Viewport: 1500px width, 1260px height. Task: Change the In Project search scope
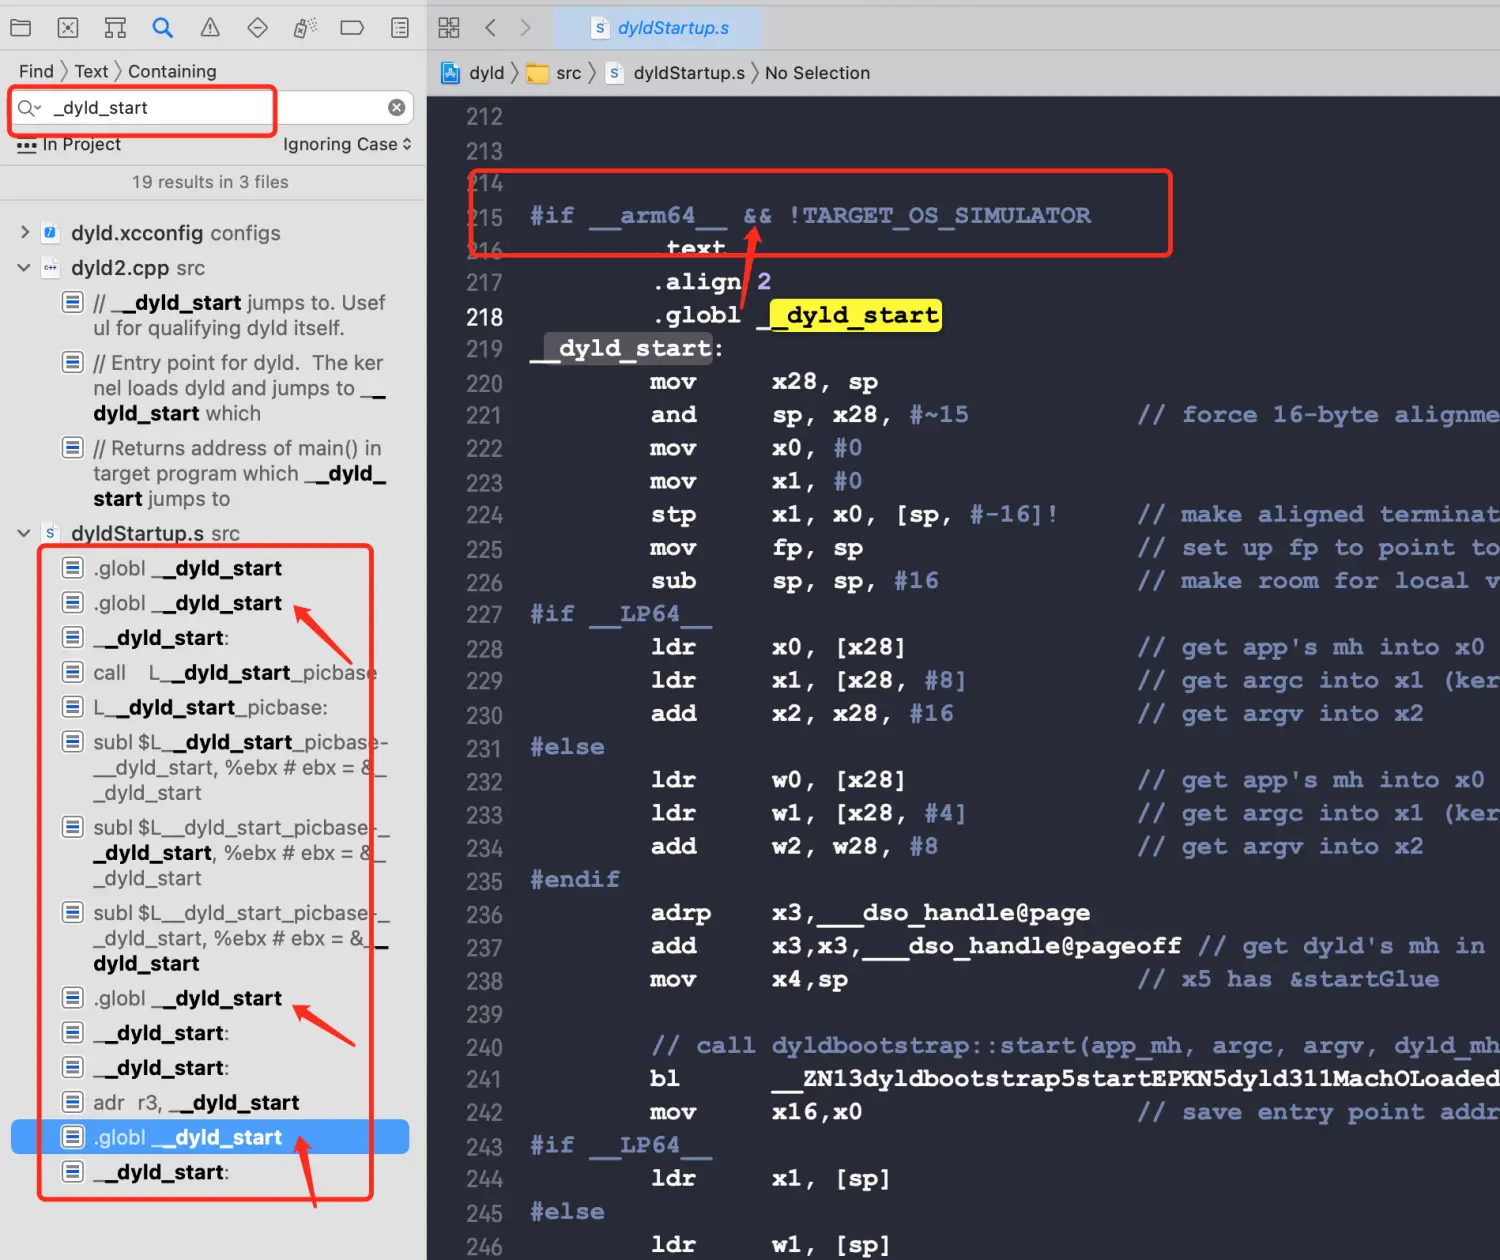69,144
